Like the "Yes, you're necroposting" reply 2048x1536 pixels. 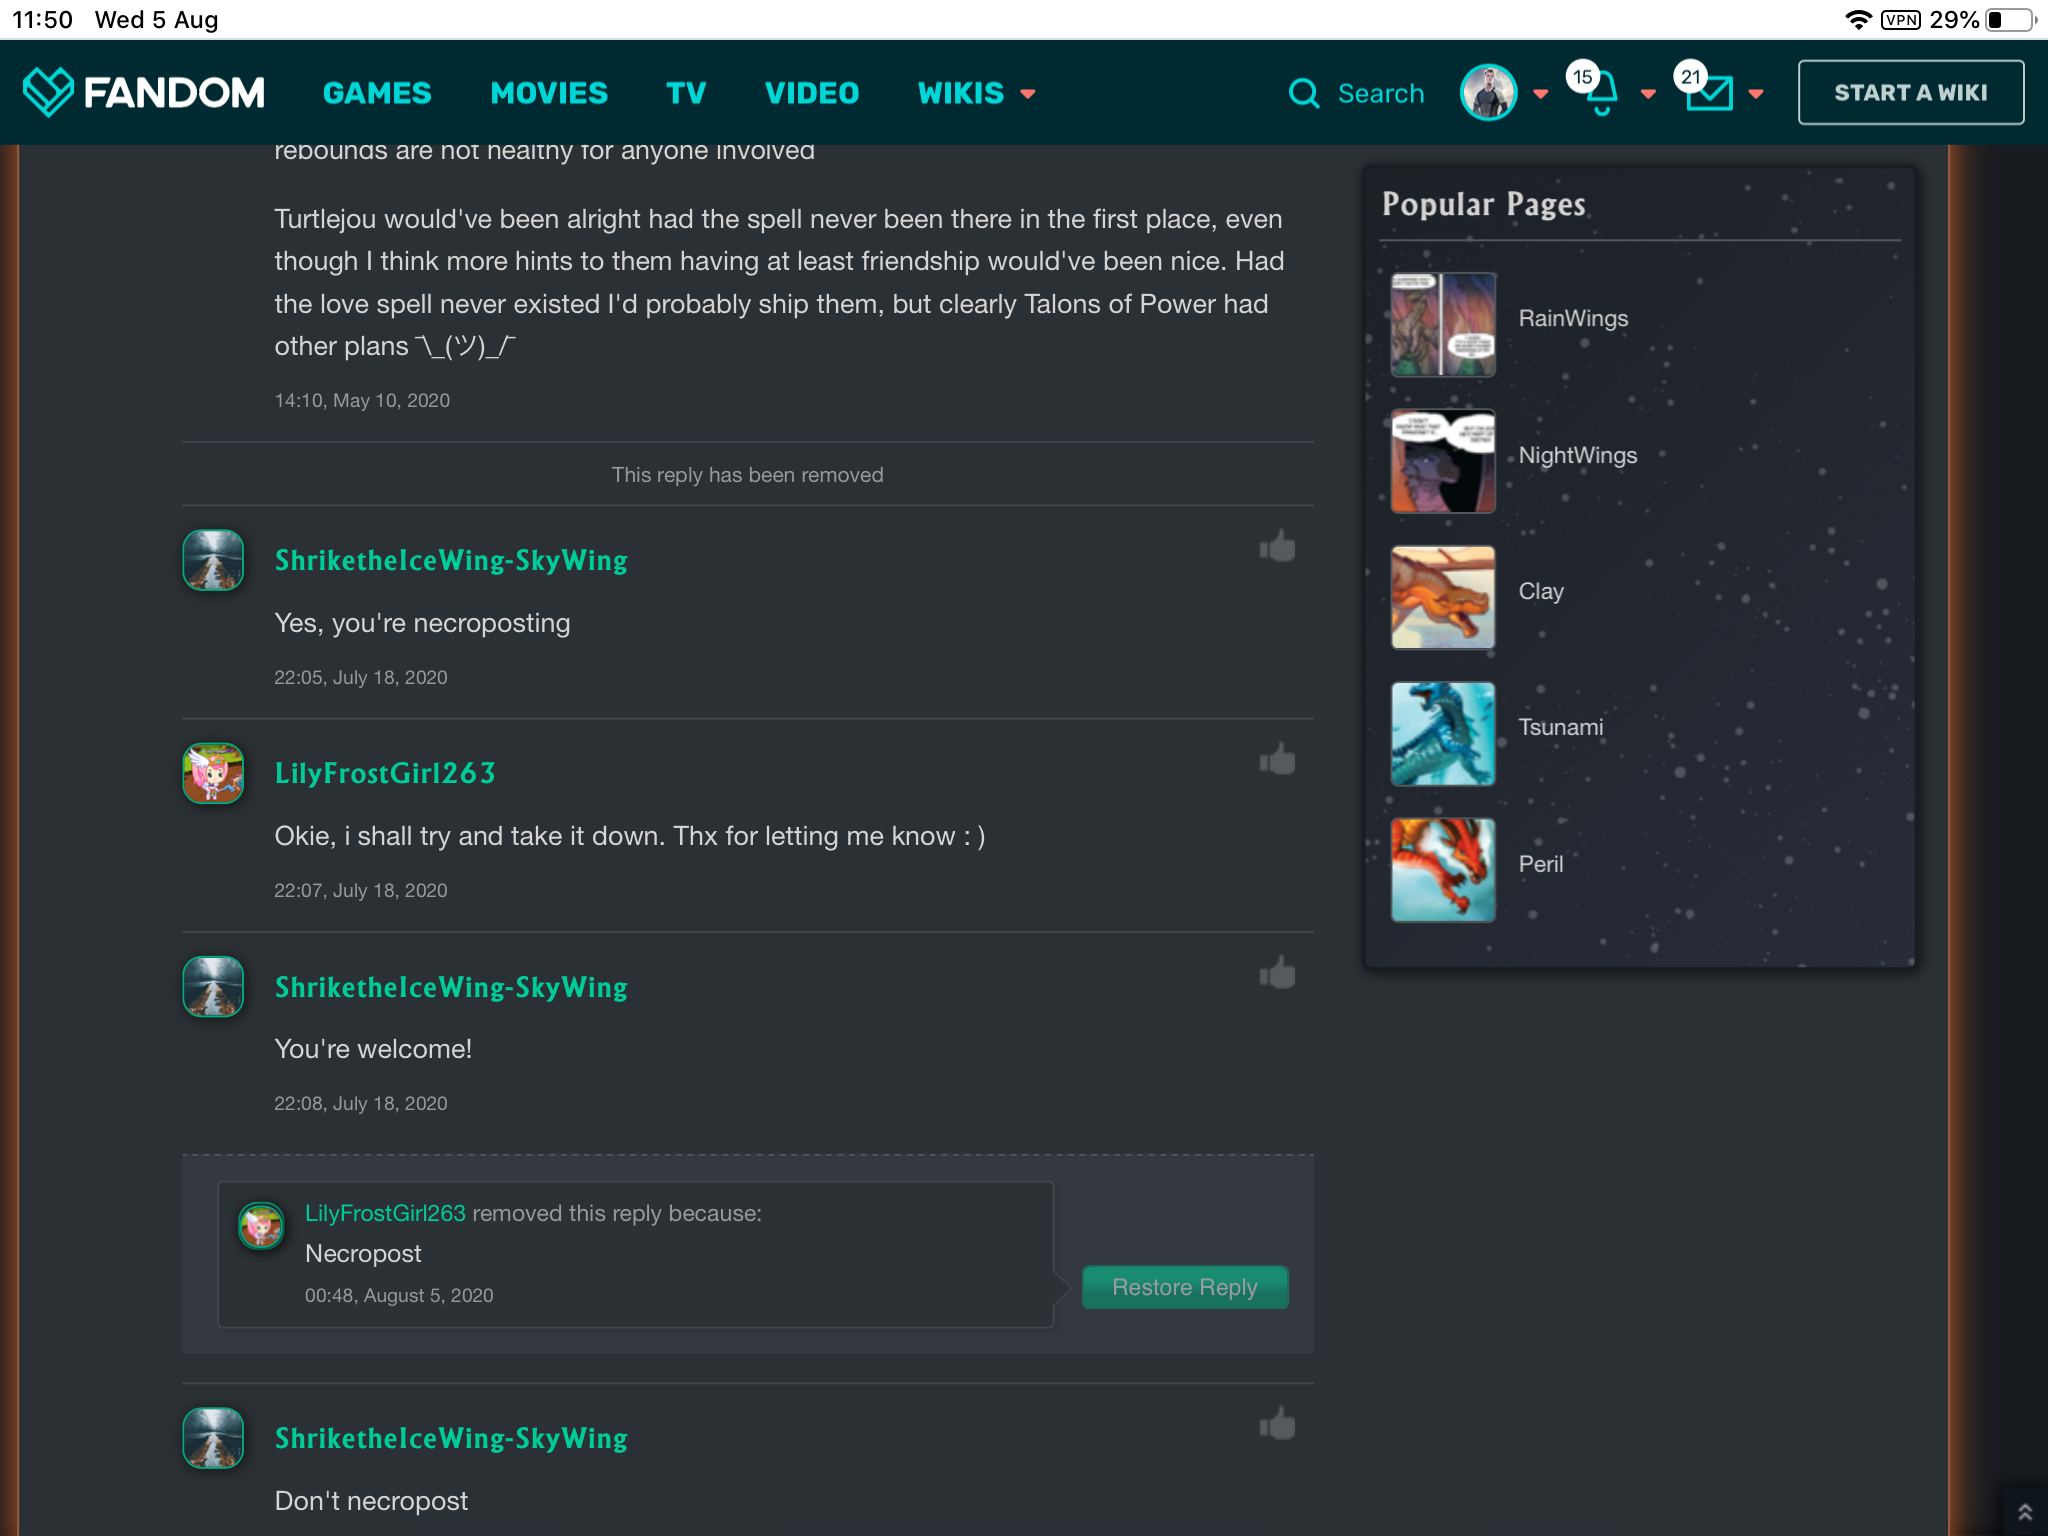pyautogui.click(x=1277, y=547)
